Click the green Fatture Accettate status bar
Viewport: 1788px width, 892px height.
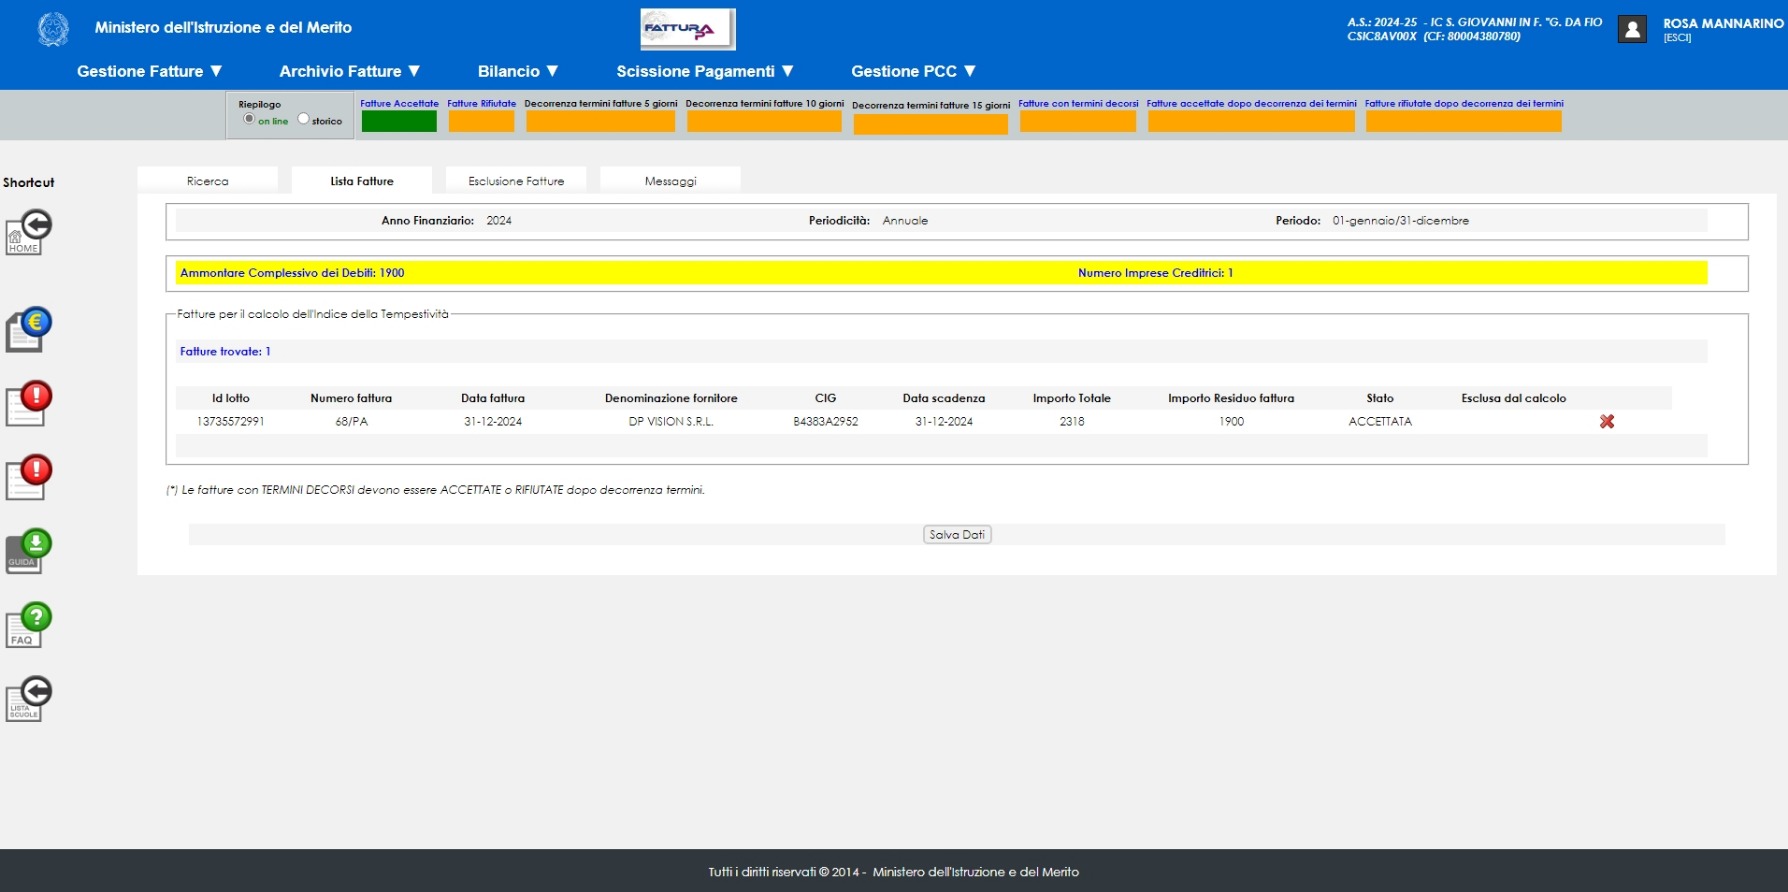[399, 121]
